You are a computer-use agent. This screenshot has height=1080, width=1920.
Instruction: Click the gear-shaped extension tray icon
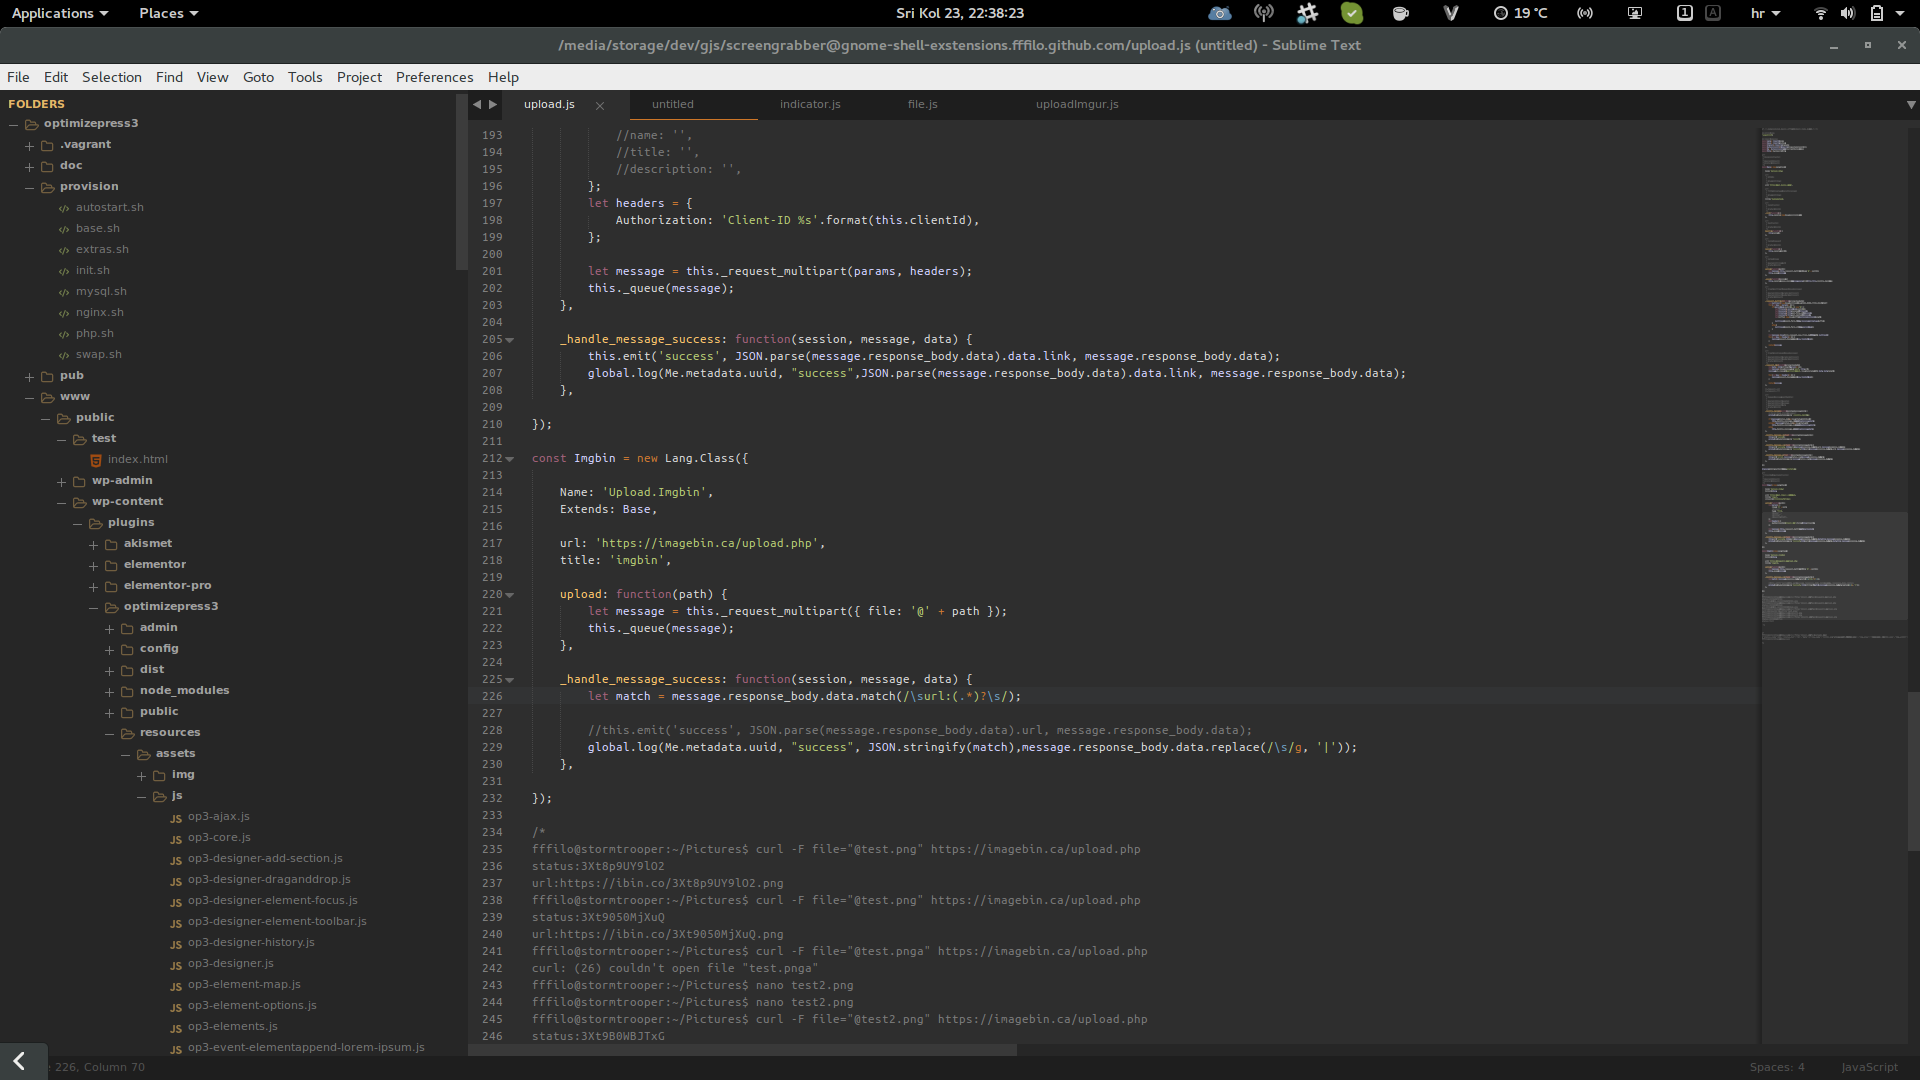[x=1307, y=13]
